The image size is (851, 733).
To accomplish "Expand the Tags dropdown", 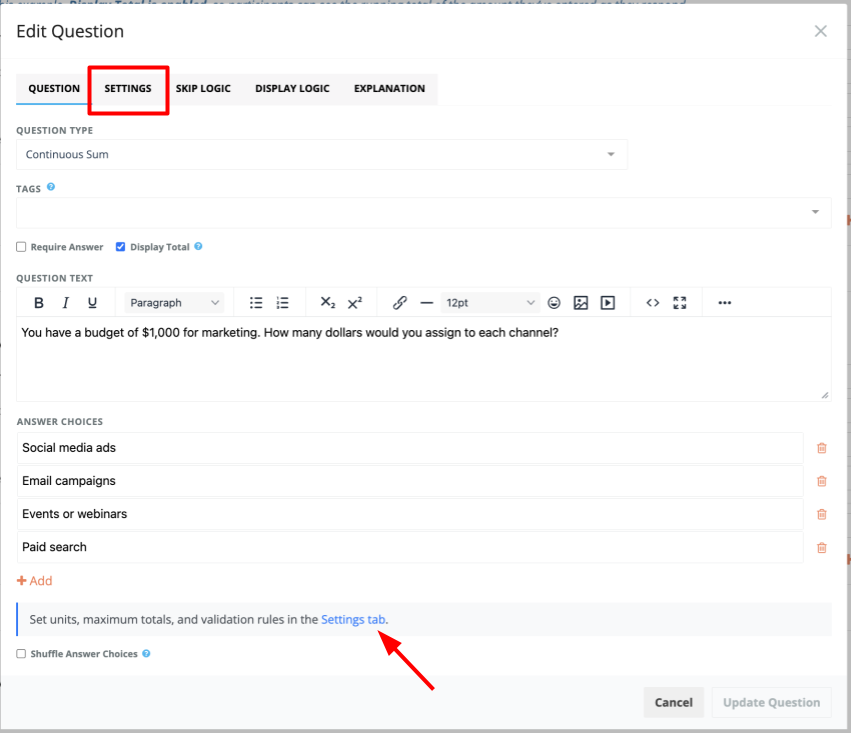I will [x=424, y=213].
